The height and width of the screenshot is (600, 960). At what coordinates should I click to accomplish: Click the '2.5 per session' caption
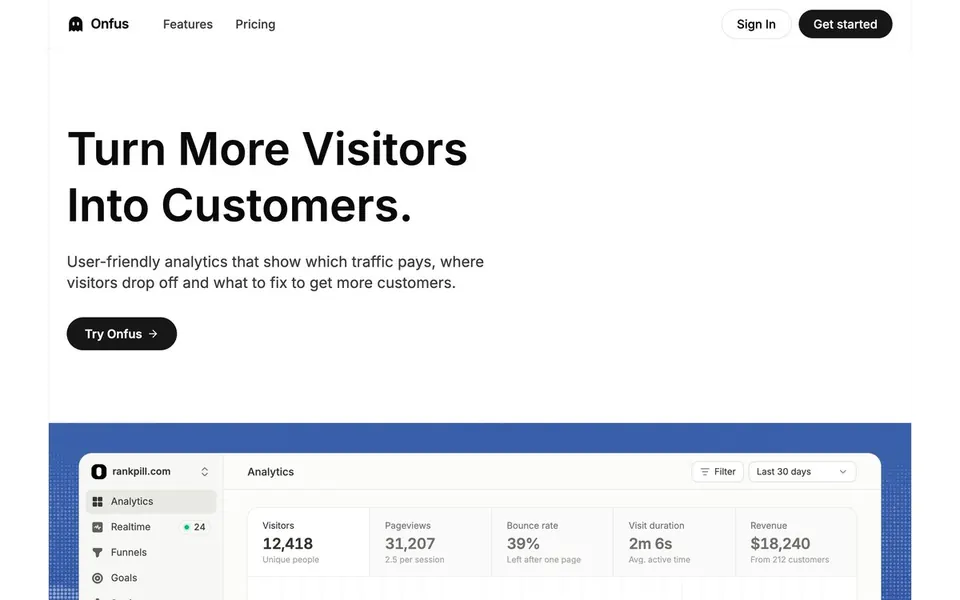pos(414,560)
